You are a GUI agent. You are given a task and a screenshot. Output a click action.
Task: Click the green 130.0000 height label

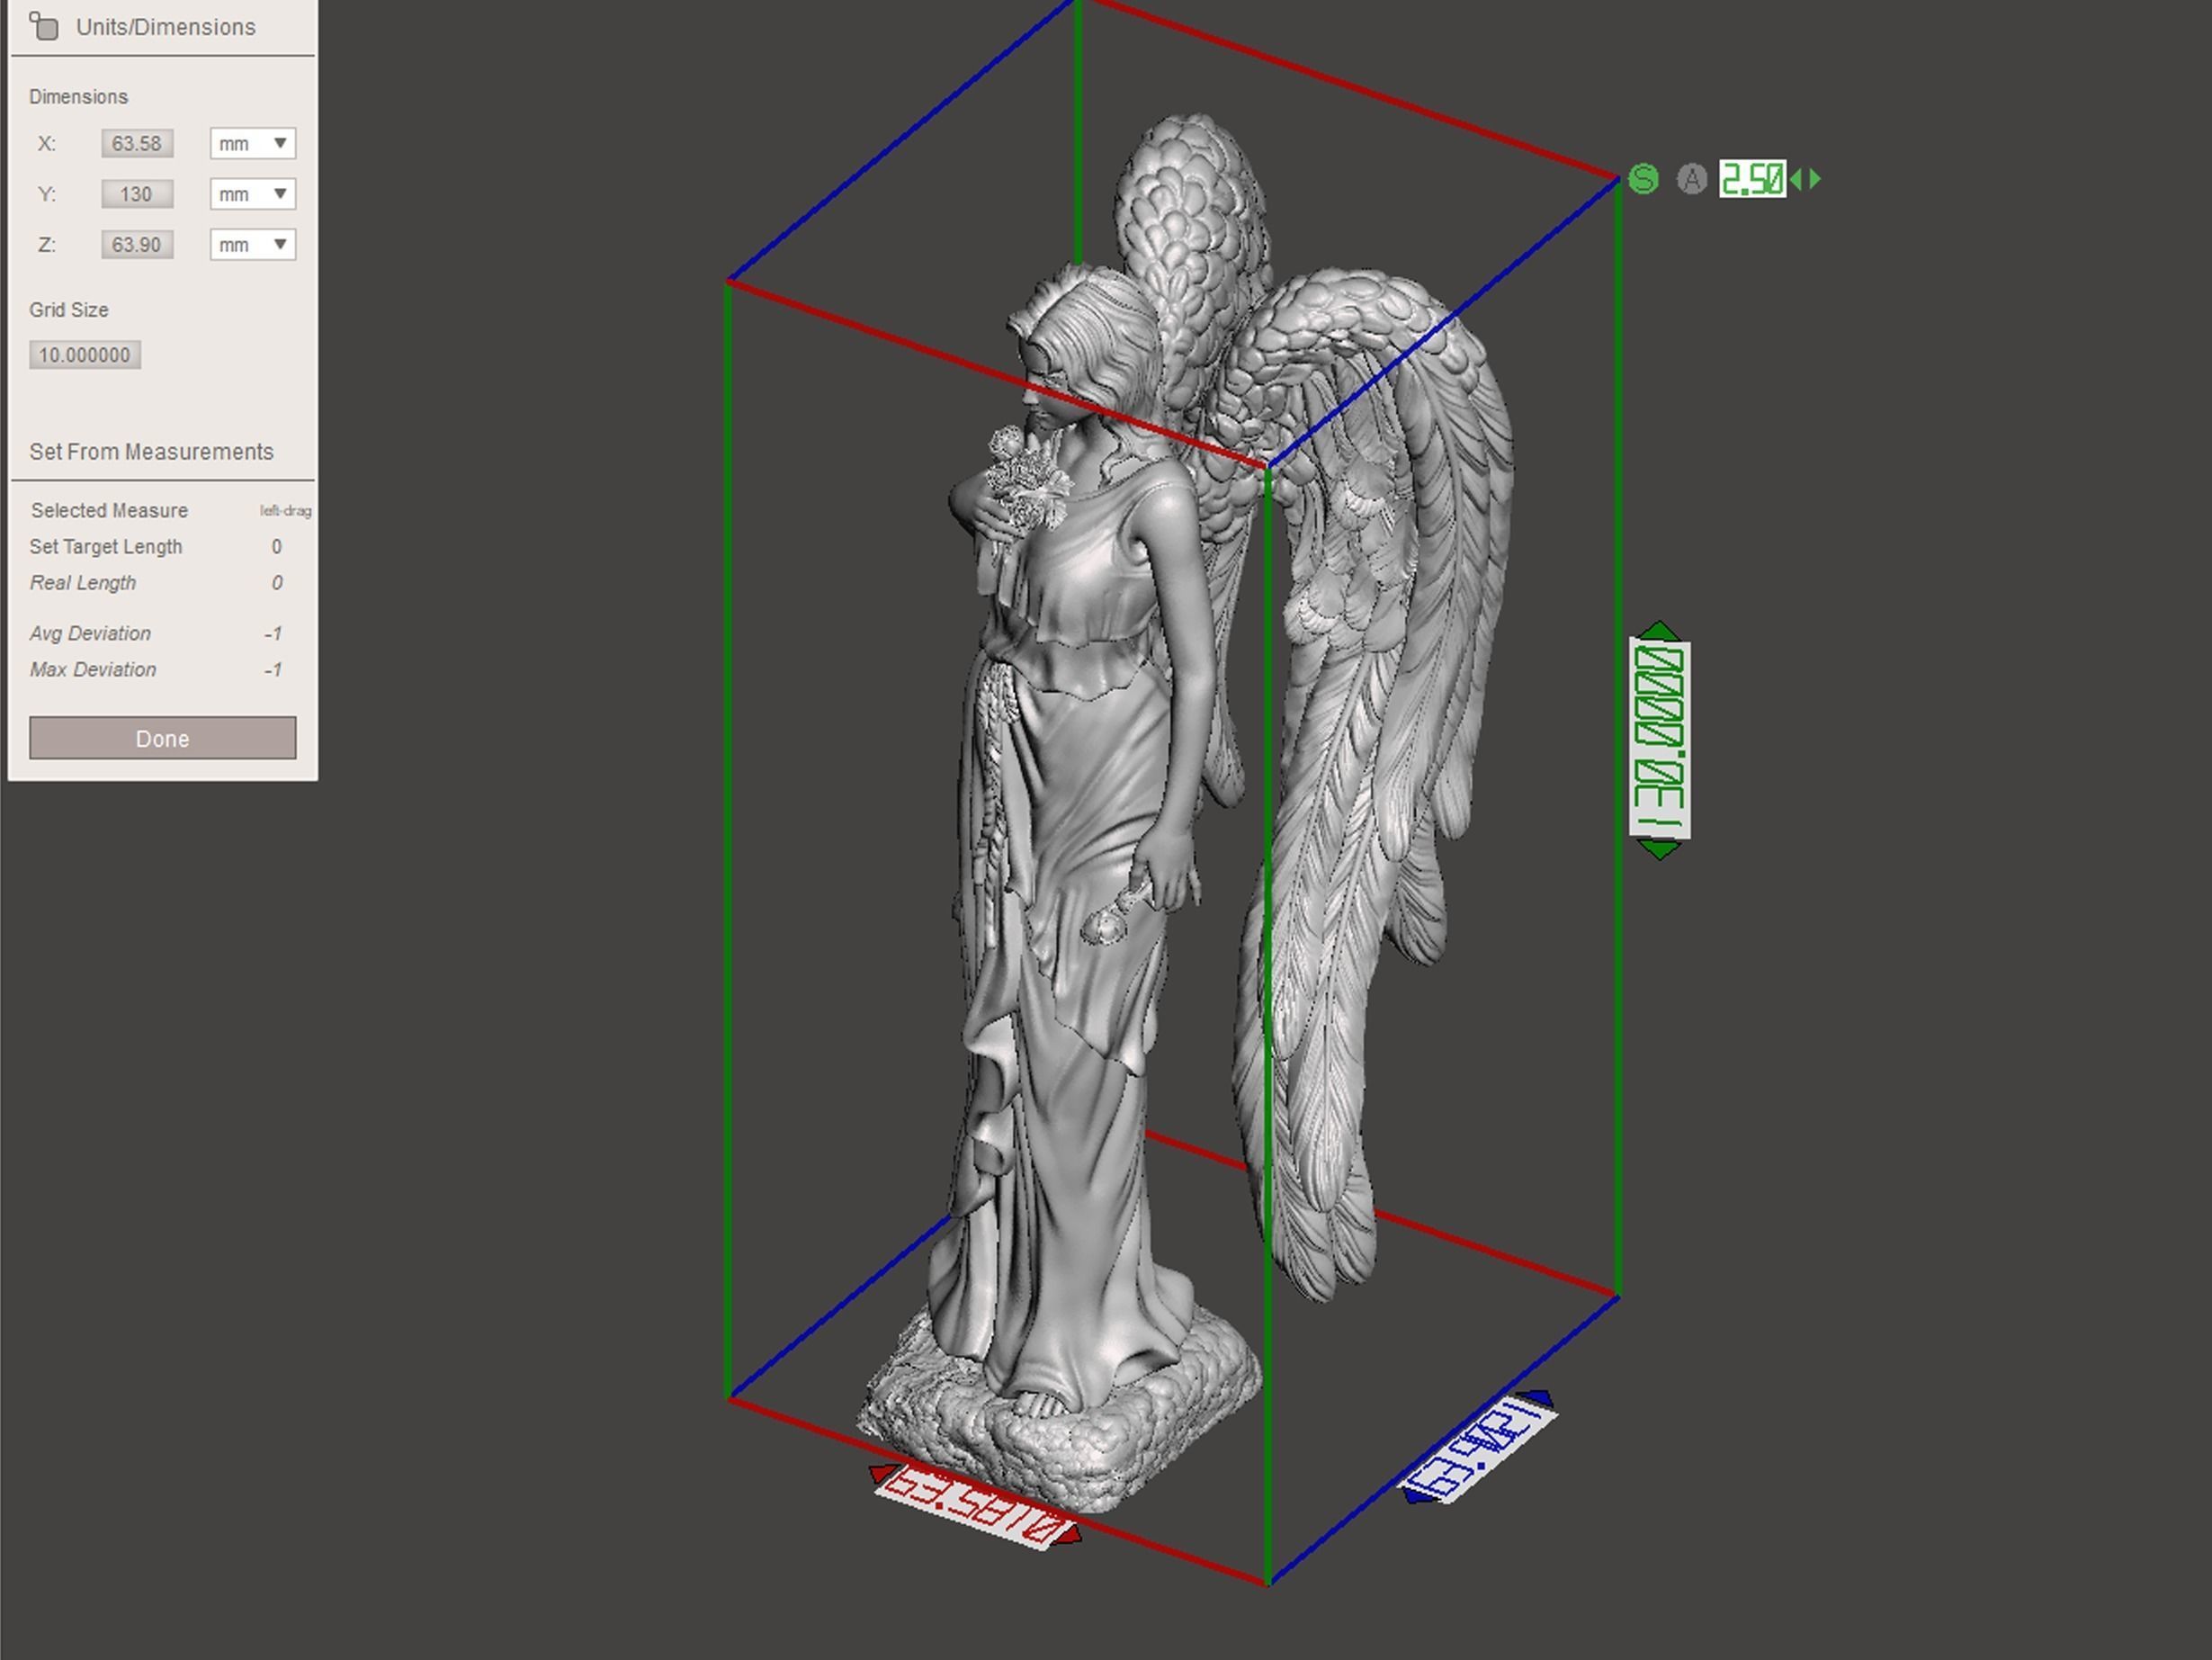click(x=1660, y=740)
